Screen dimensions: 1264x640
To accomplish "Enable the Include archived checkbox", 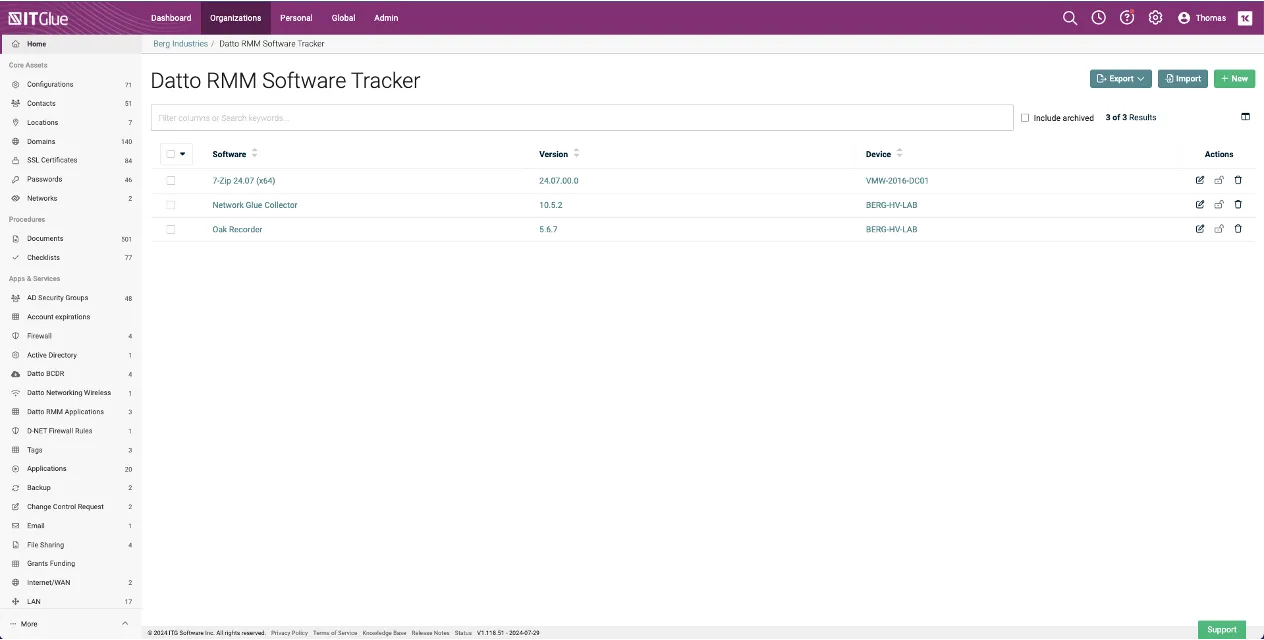I will 1025,118.
